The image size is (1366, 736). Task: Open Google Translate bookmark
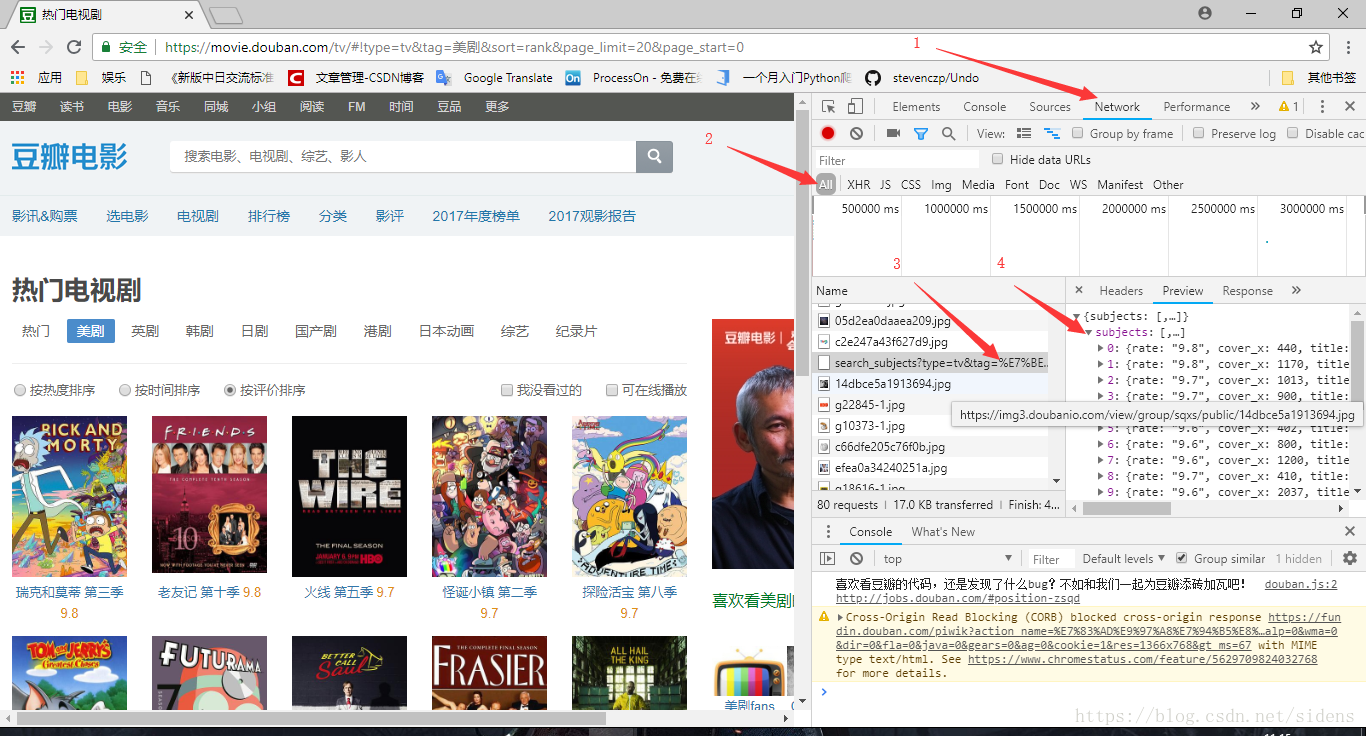[x=494, y=77]
